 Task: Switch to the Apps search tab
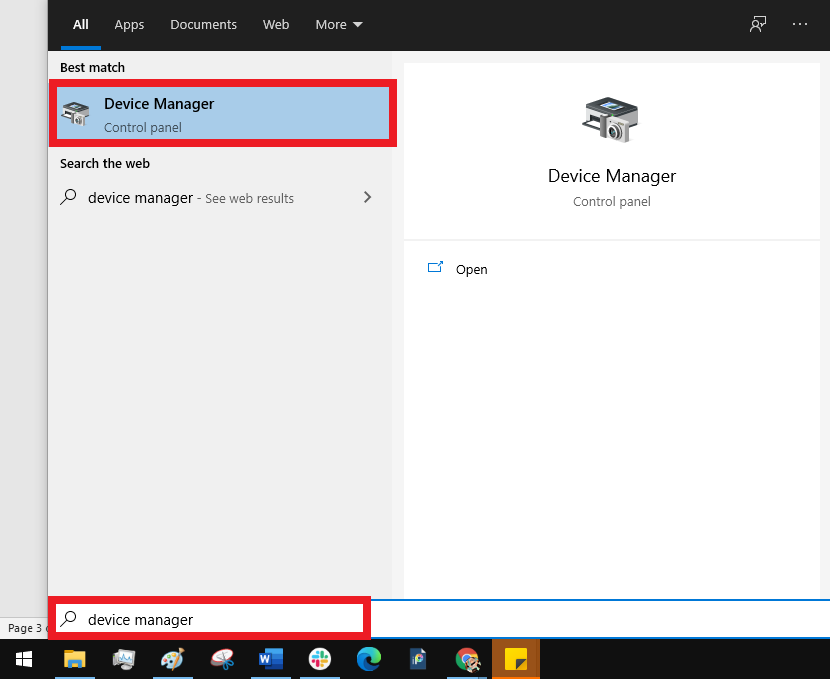(129, 24)
